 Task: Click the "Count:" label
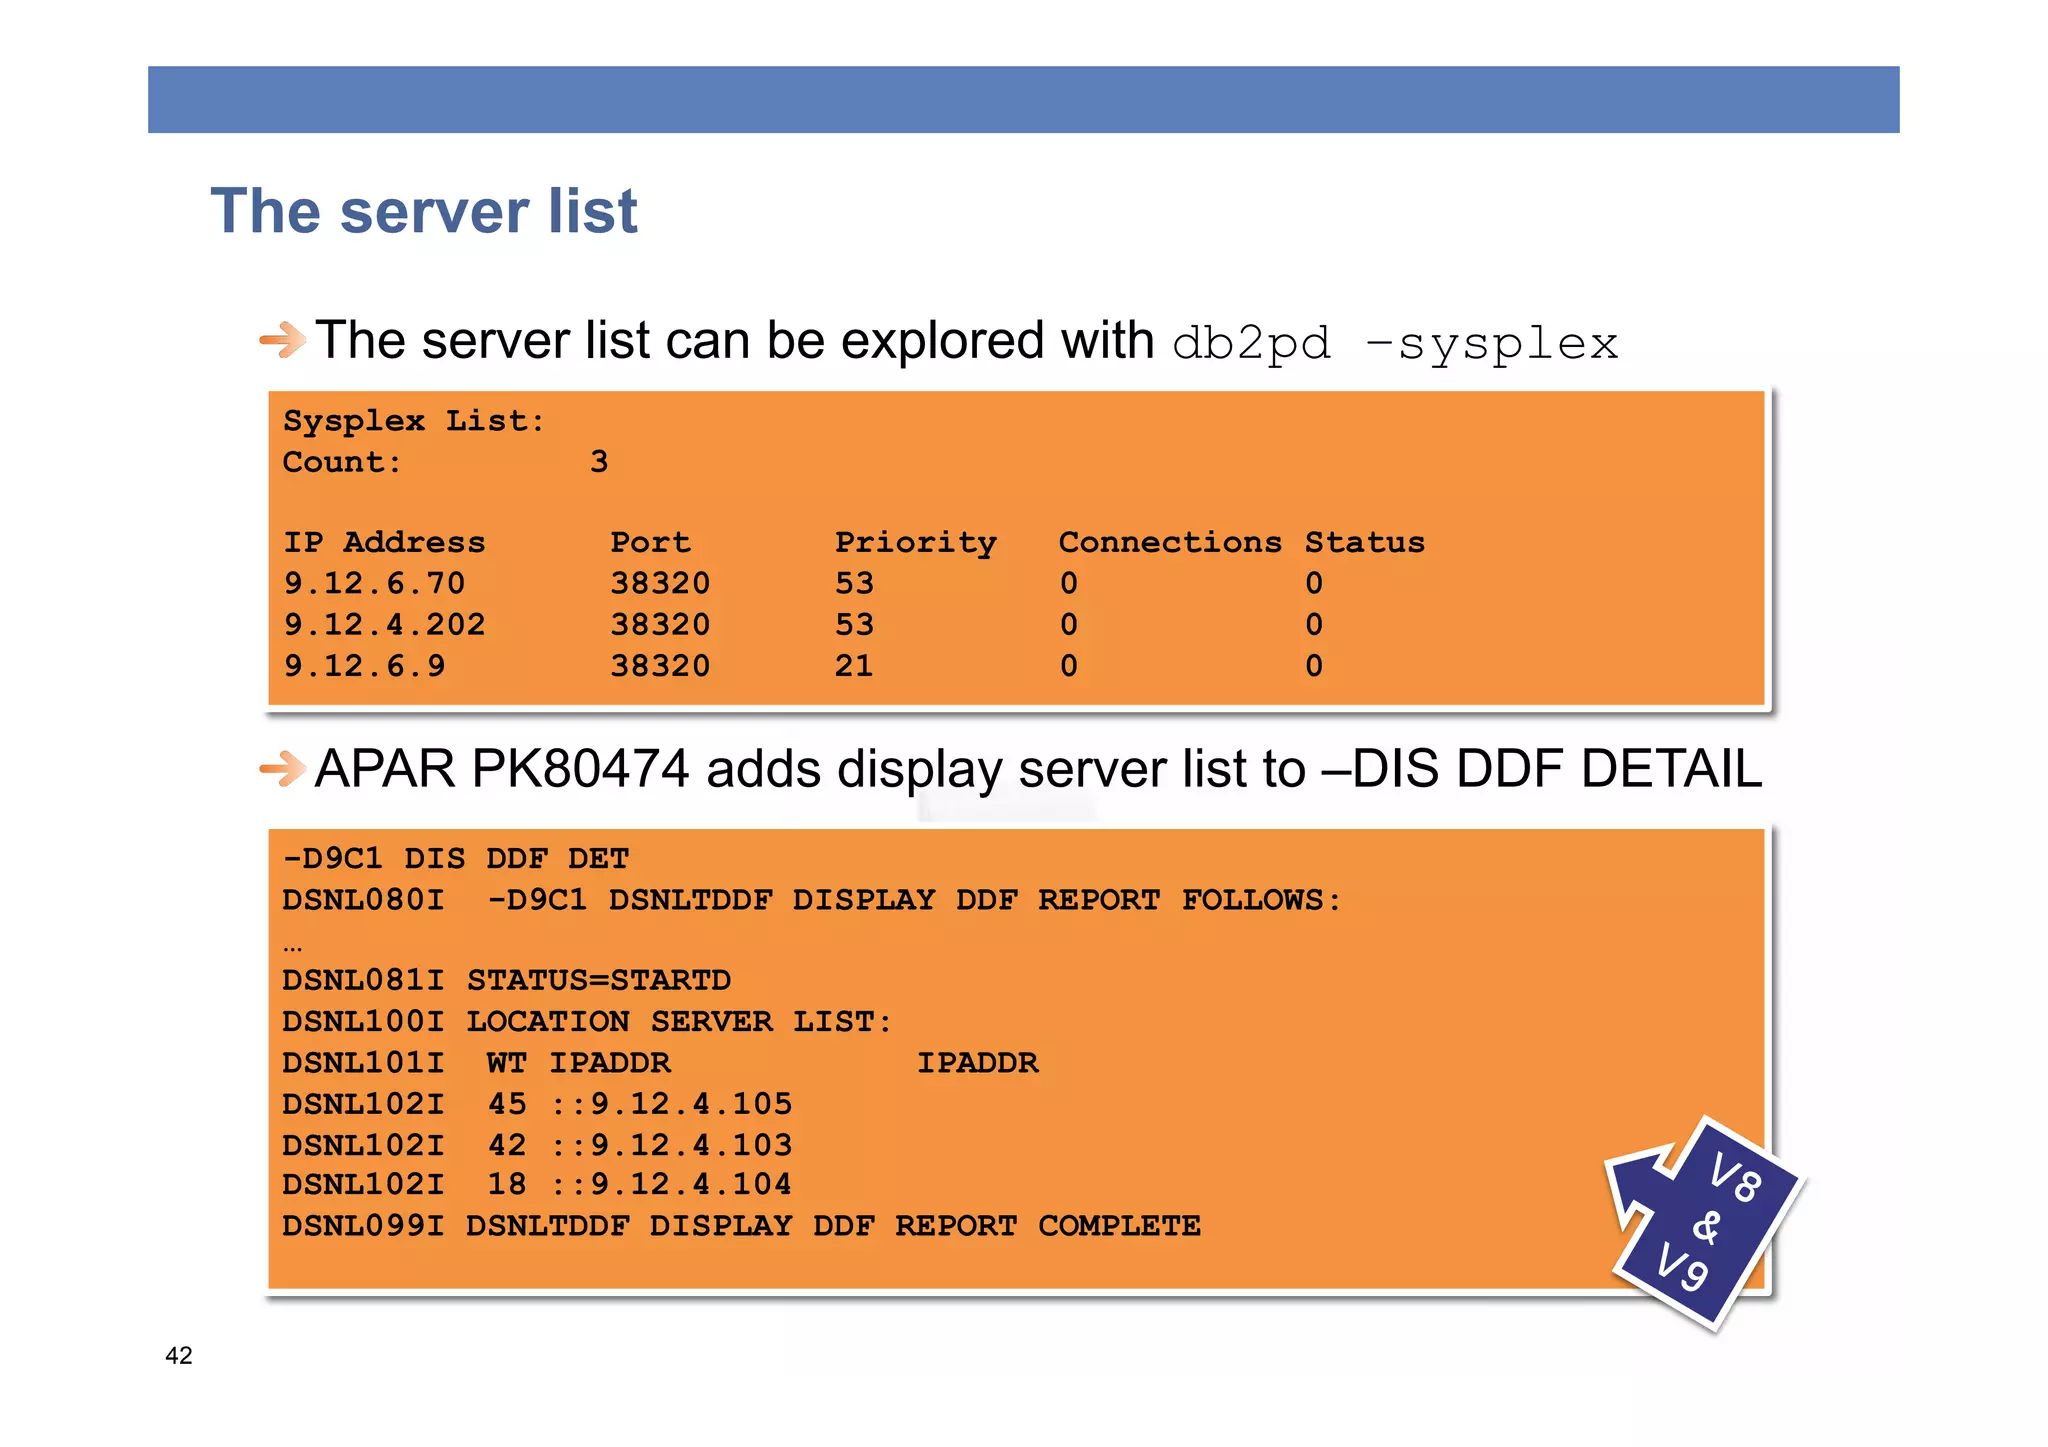pyautogui.click(x=342, y=462)
